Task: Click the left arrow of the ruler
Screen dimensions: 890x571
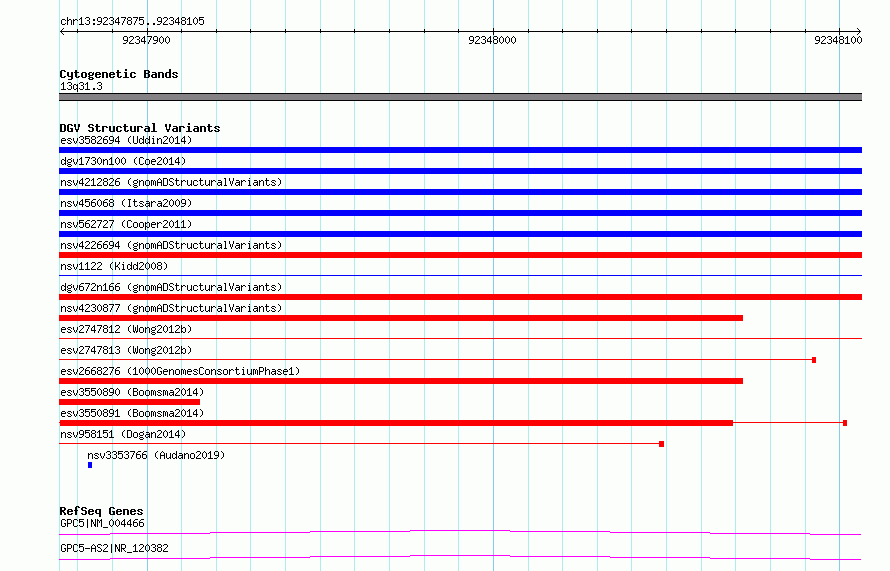Action: click(x=62, y=31)
